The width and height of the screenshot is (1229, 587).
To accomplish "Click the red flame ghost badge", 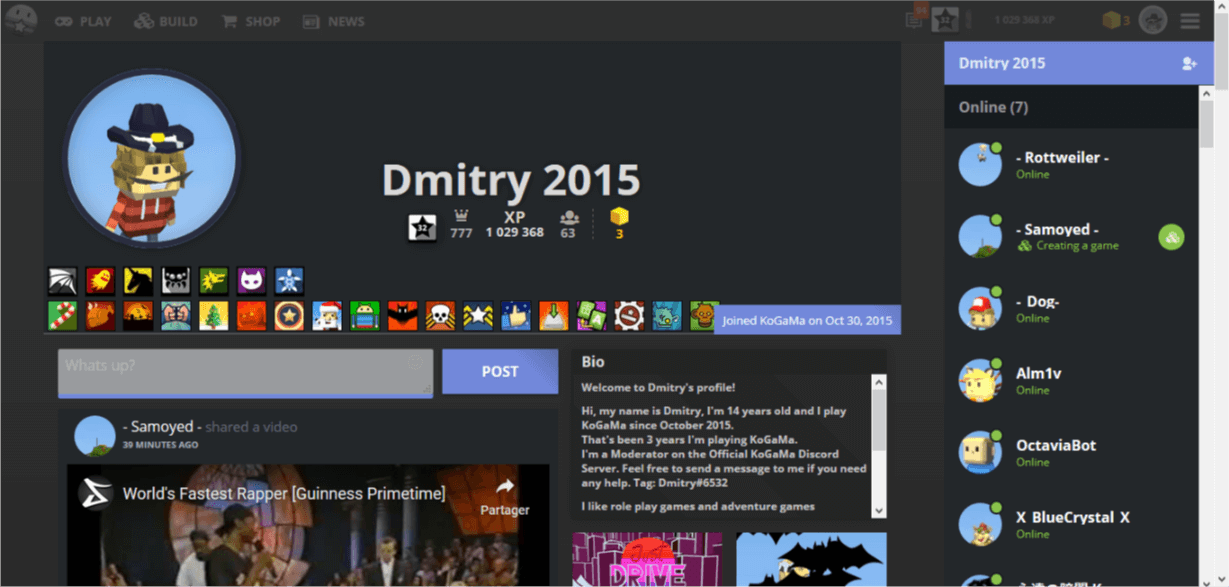I will [100, 281].
